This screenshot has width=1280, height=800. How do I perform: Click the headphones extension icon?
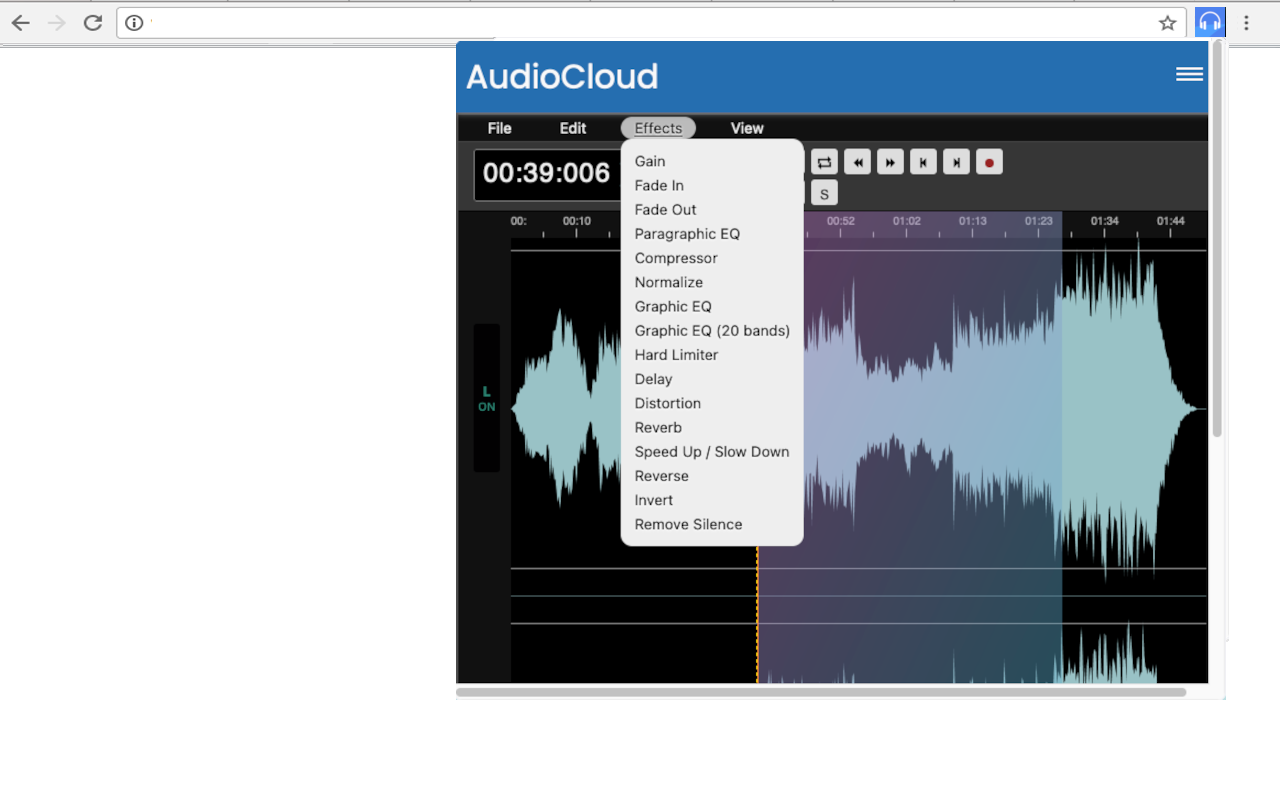(x=1210, y=22)
